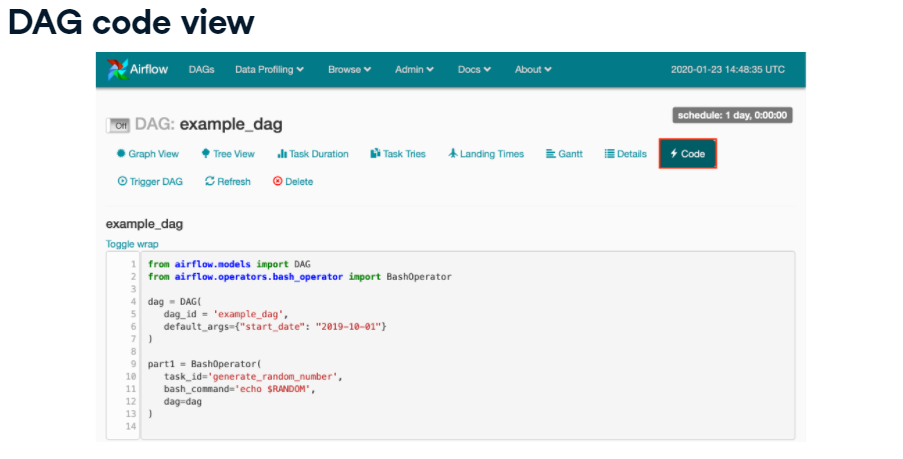Click the Details list icon
This screenshot has width=903, height=459.
click(609, 154)
